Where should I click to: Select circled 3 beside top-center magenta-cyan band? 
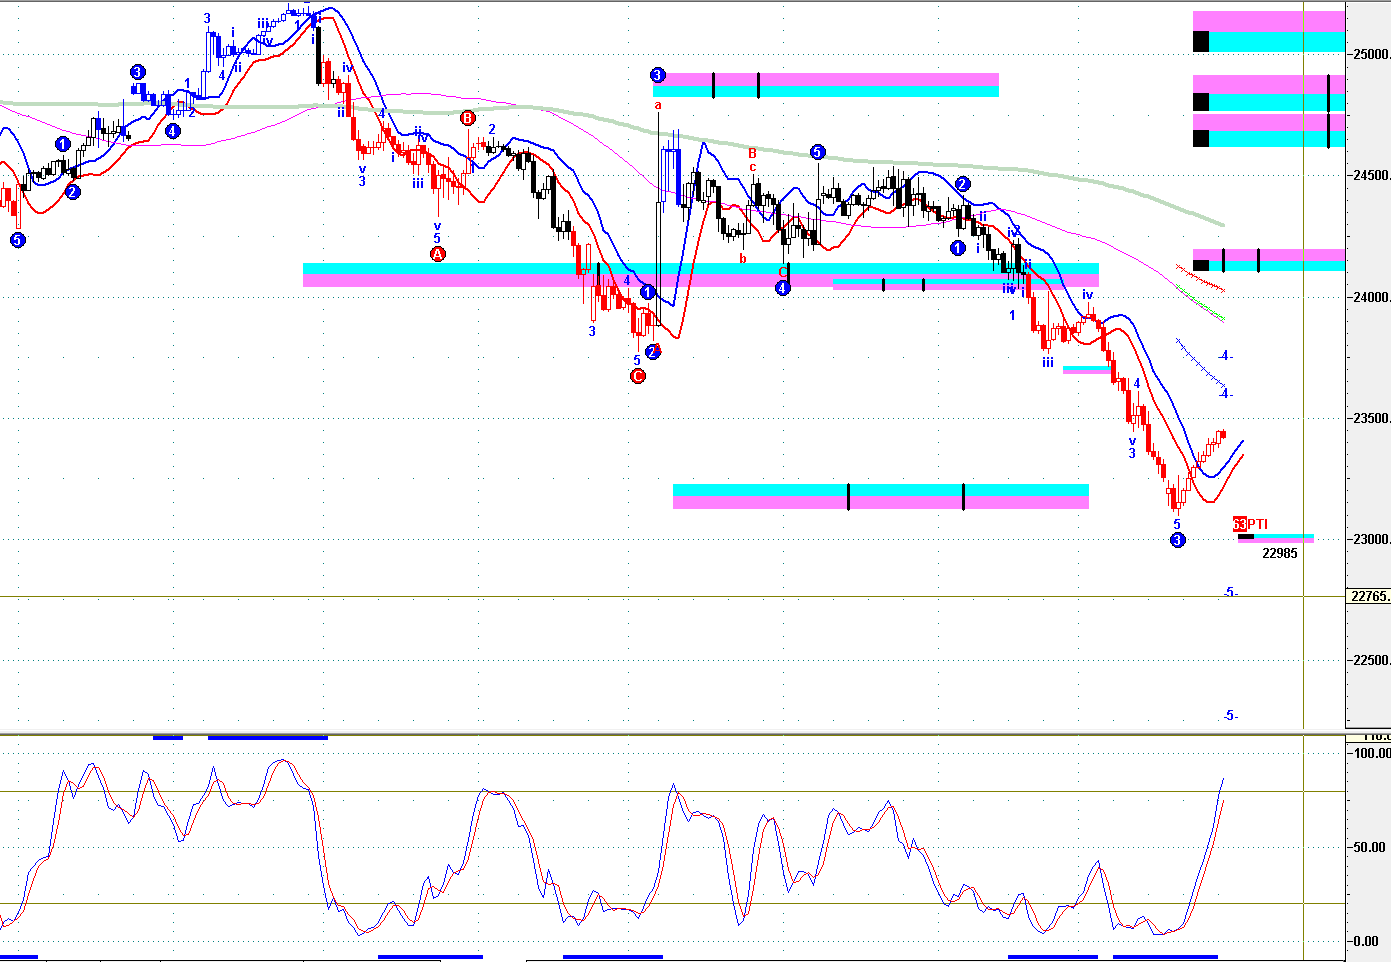(657, 75)
